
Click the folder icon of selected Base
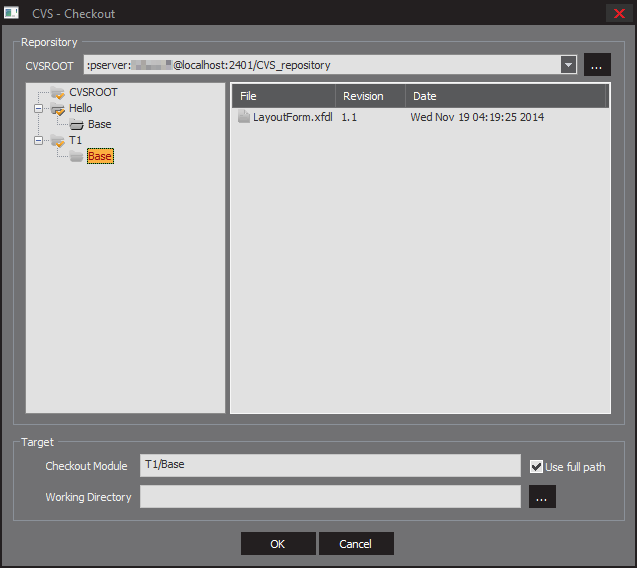pos(76,157)
